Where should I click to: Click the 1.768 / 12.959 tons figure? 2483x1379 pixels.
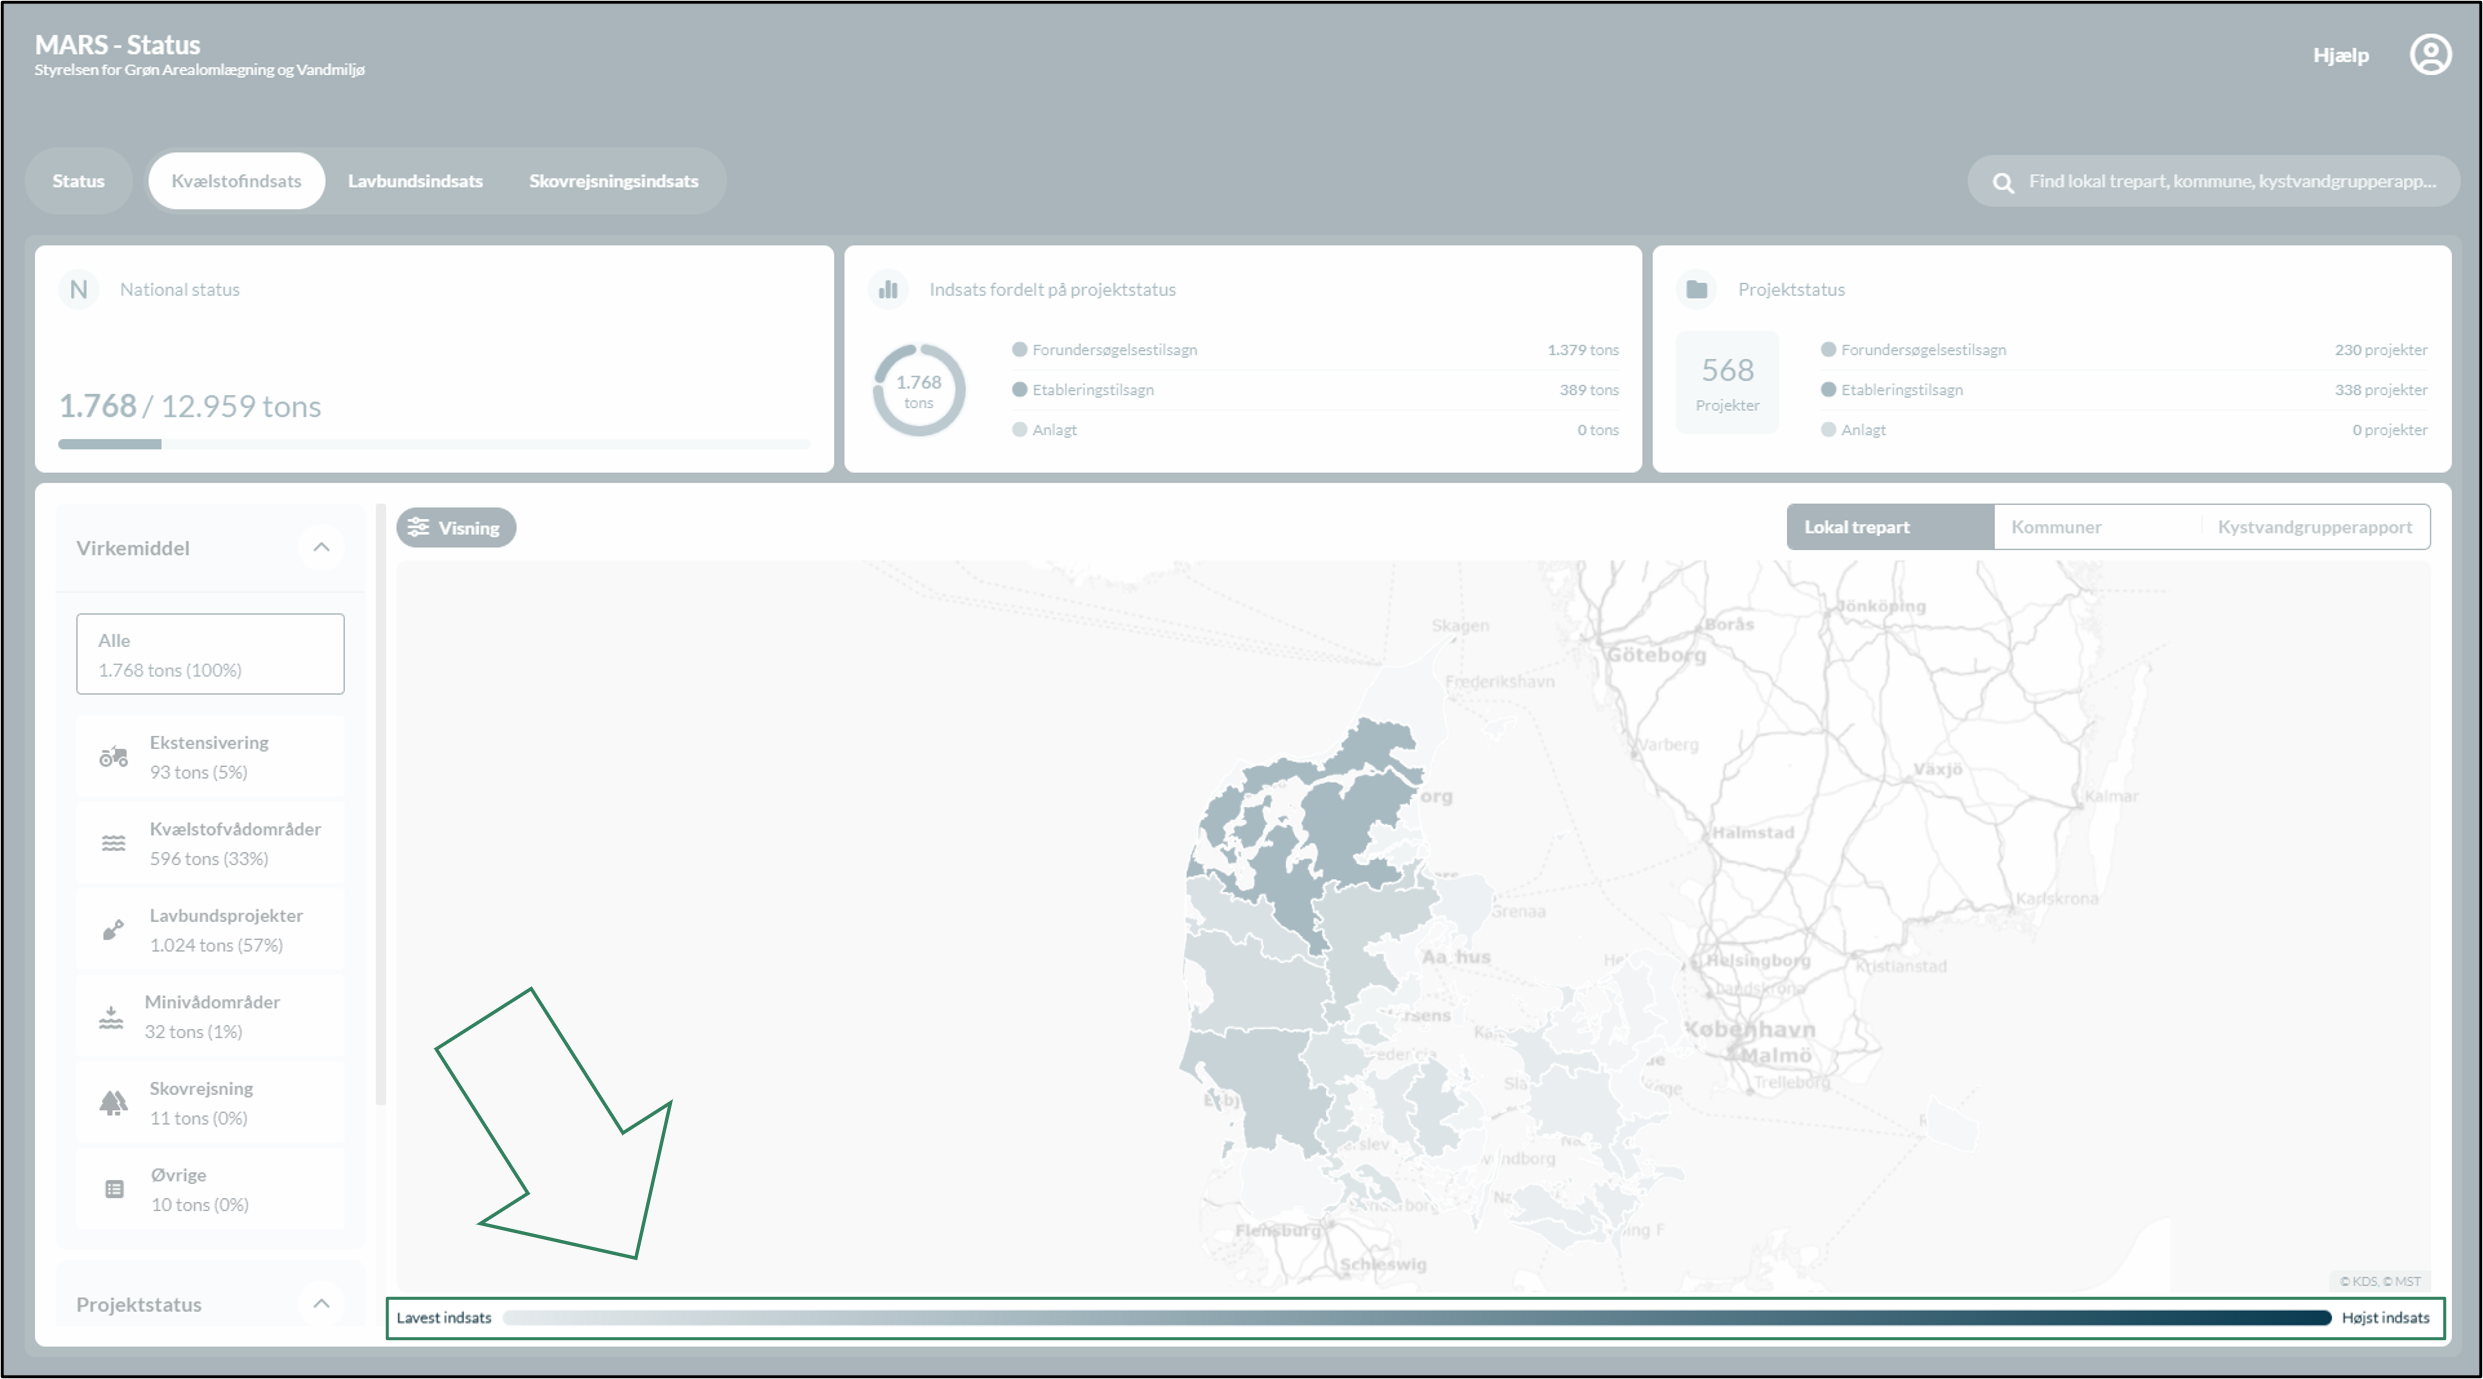[x=190, y=406]
